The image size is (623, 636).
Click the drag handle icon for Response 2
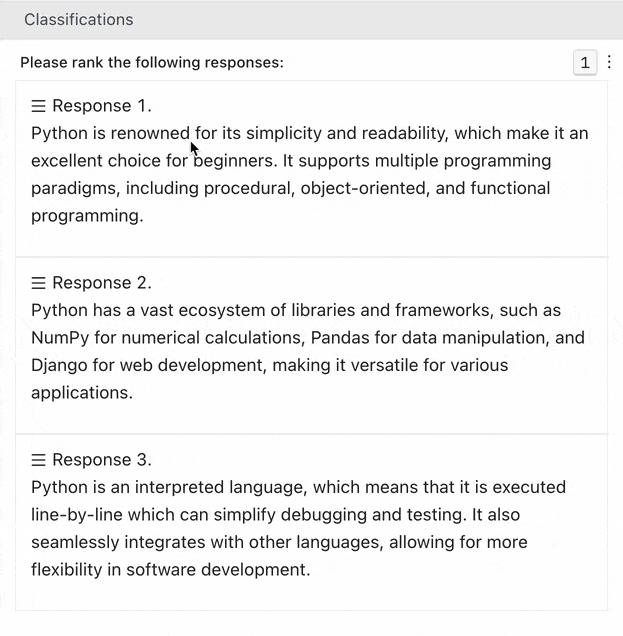[38, 283]
